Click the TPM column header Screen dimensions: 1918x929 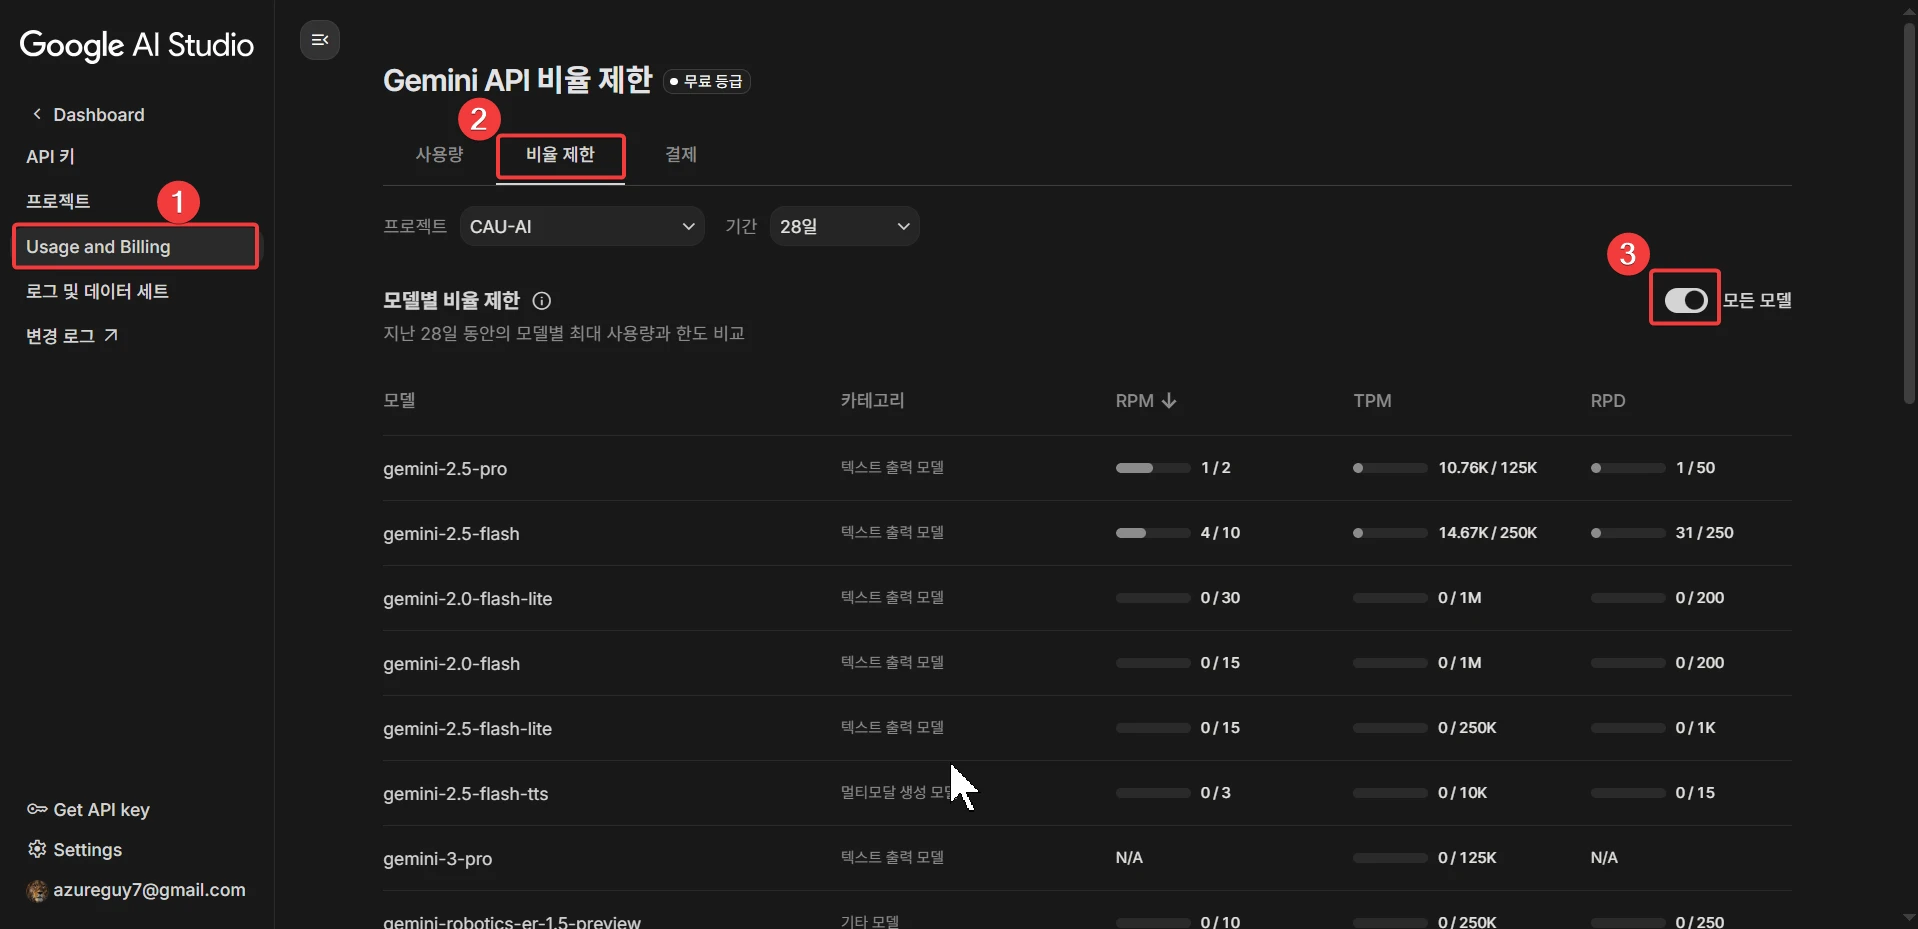click(x=1372, y=401)
